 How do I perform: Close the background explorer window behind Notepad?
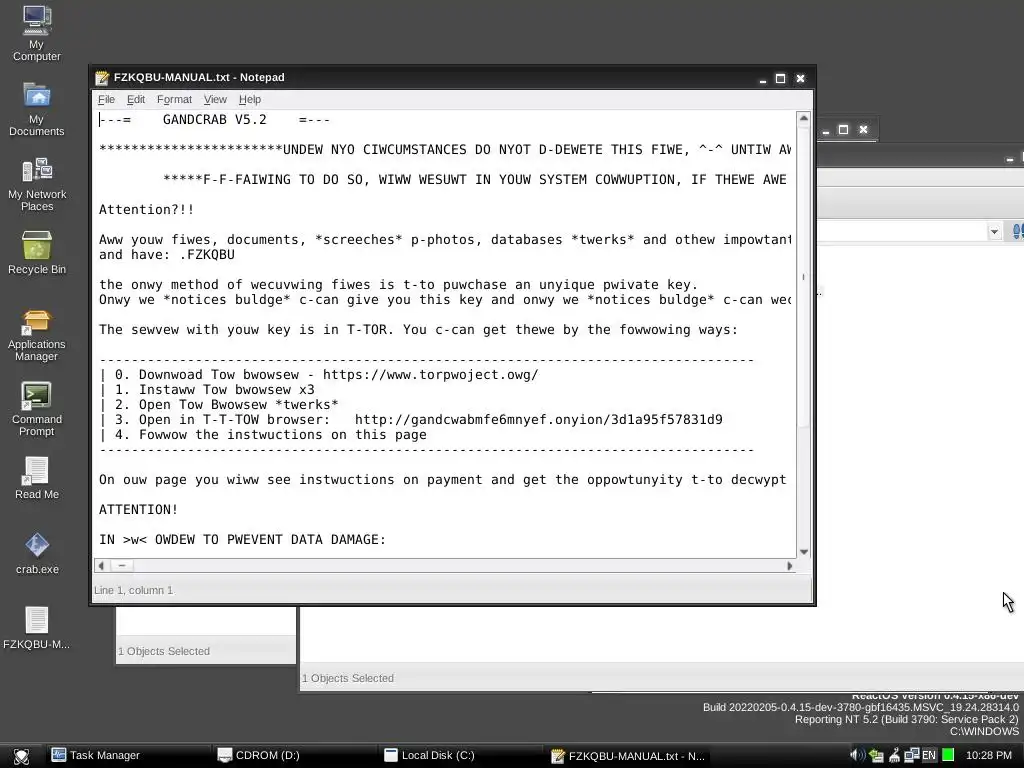(863, 129)
